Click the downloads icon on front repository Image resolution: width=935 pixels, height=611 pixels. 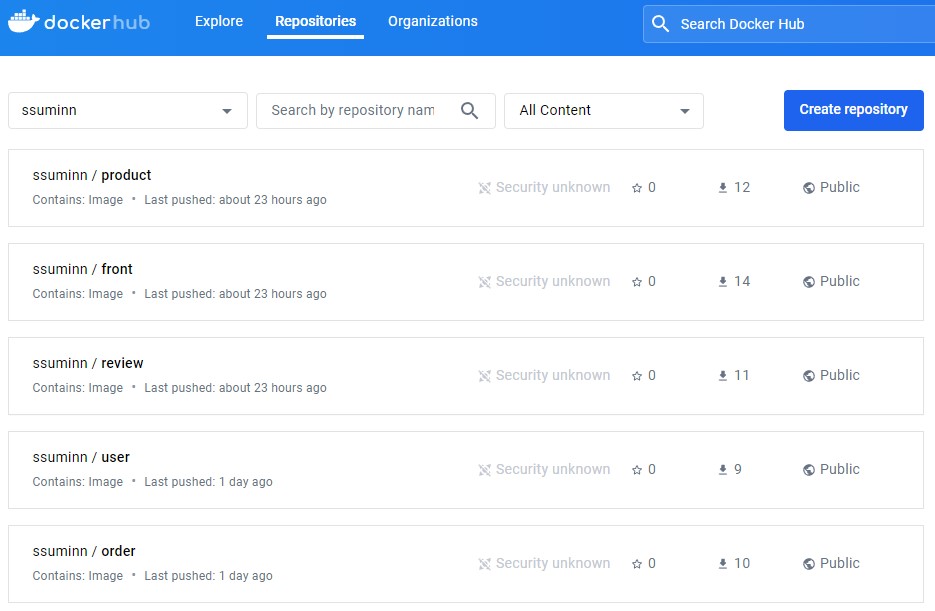722,281
